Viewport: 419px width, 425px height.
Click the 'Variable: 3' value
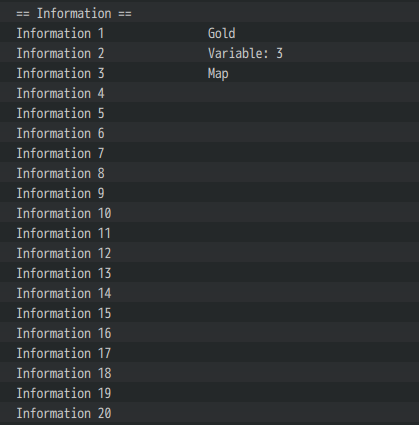pos(245,53)
